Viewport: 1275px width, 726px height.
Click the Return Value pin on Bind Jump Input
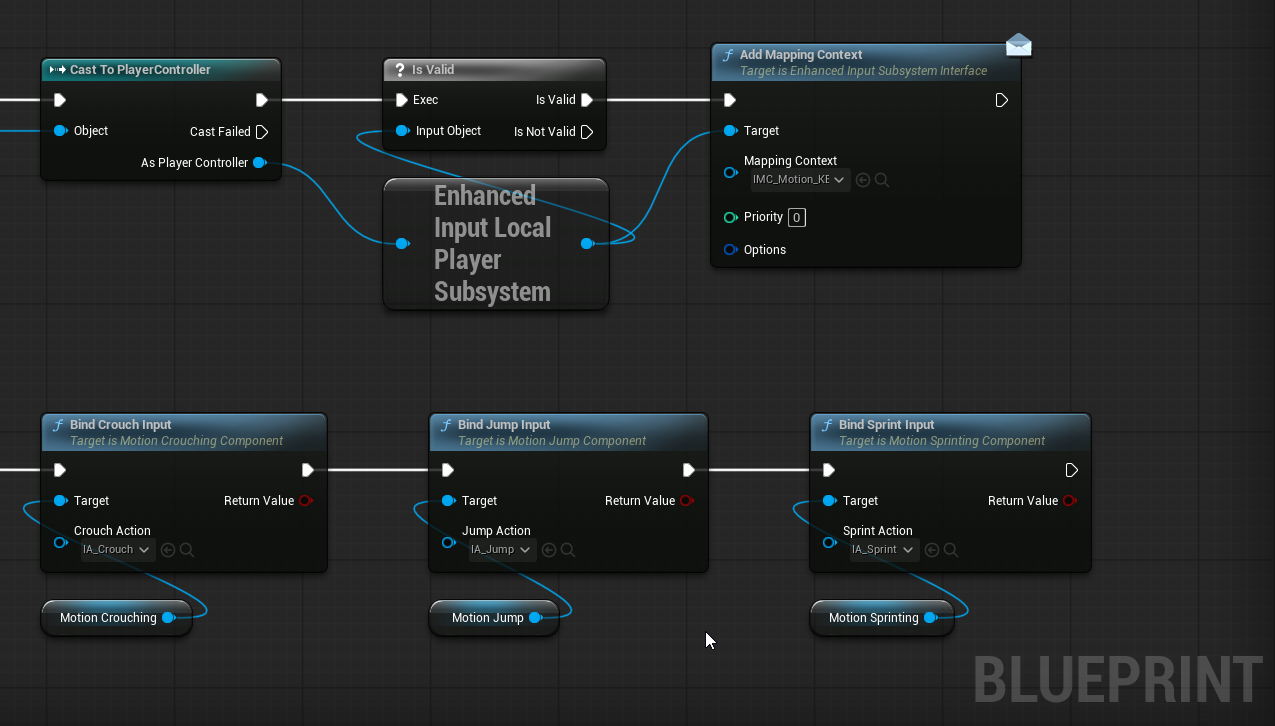pos(687,501)
